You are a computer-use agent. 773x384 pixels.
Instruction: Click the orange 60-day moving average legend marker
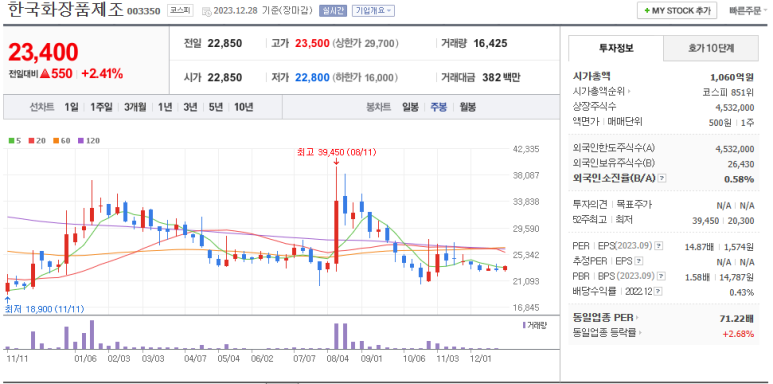coord(56,141)
